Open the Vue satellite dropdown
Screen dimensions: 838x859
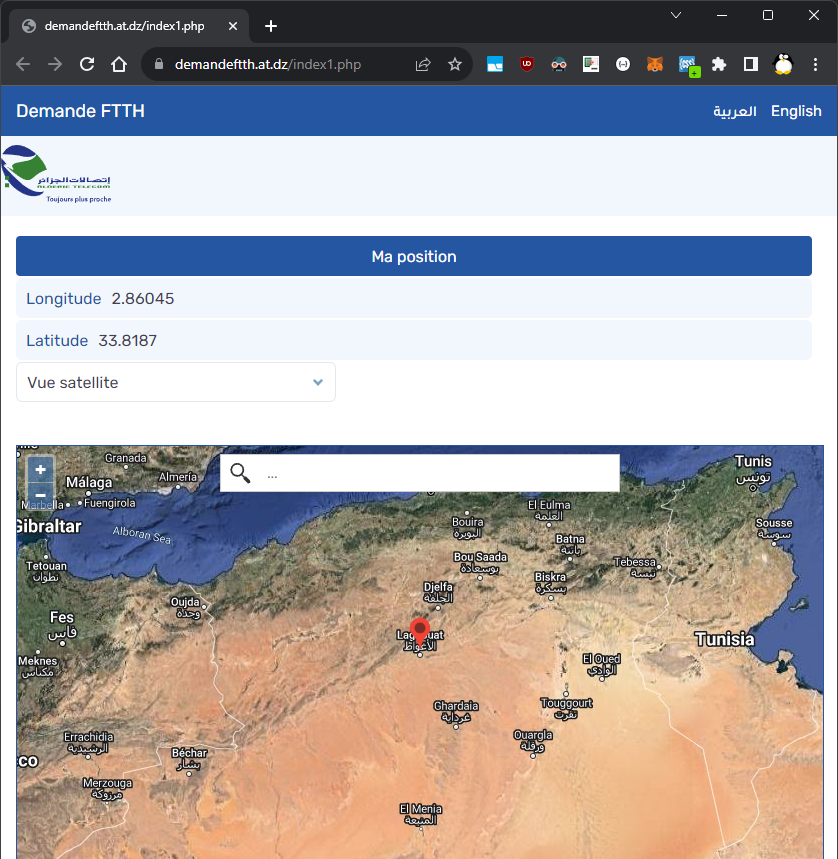point(176,382)
